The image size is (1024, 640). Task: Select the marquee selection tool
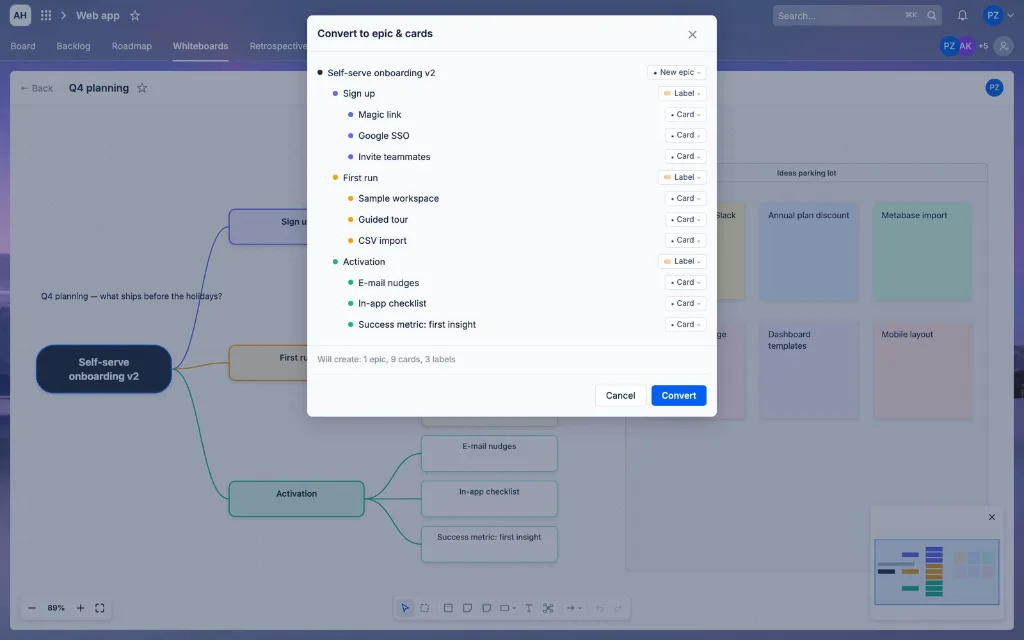[x=424, y=608]
